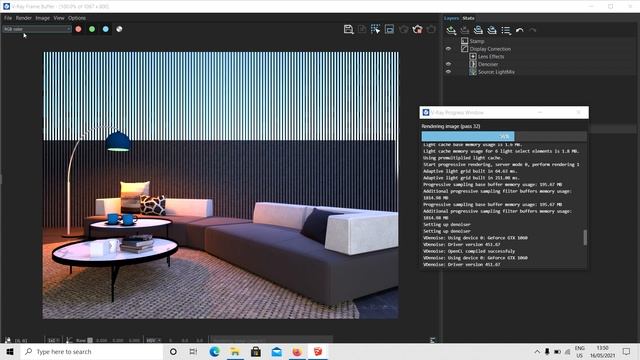Screen dimensions: 640x360
Task: Click the greyed stop render icon
Action: tap(403, 29)
